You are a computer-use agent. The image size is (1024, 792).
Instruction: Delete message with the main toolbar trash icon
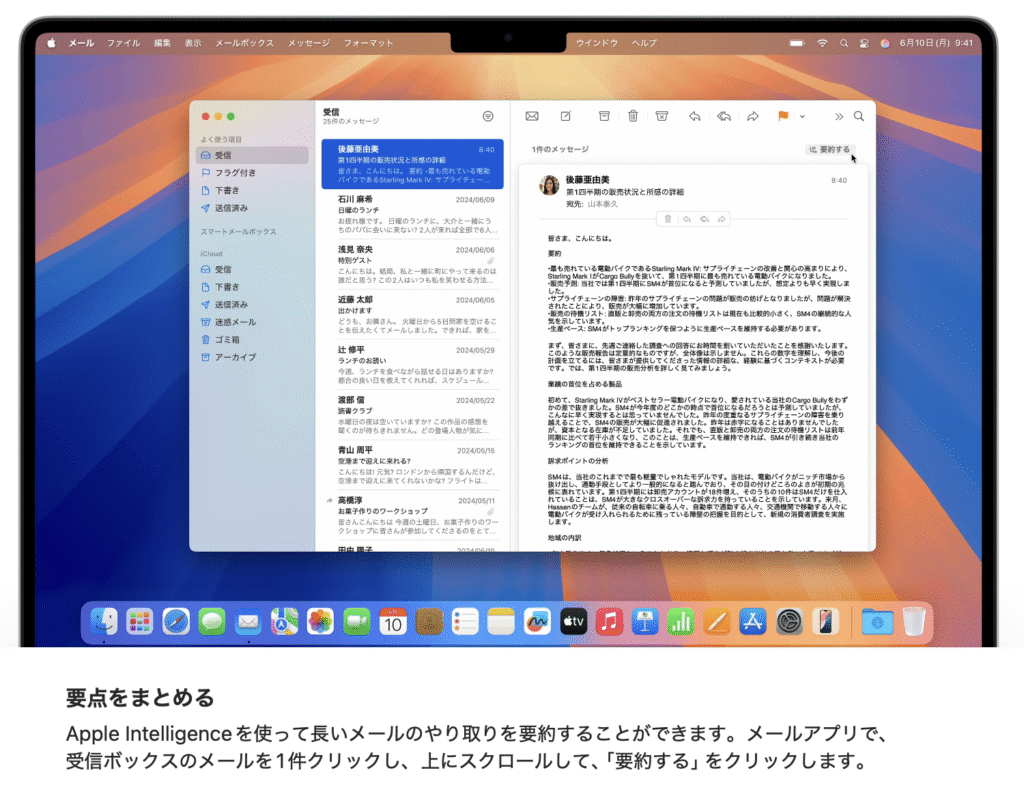[x=633, y=116]
